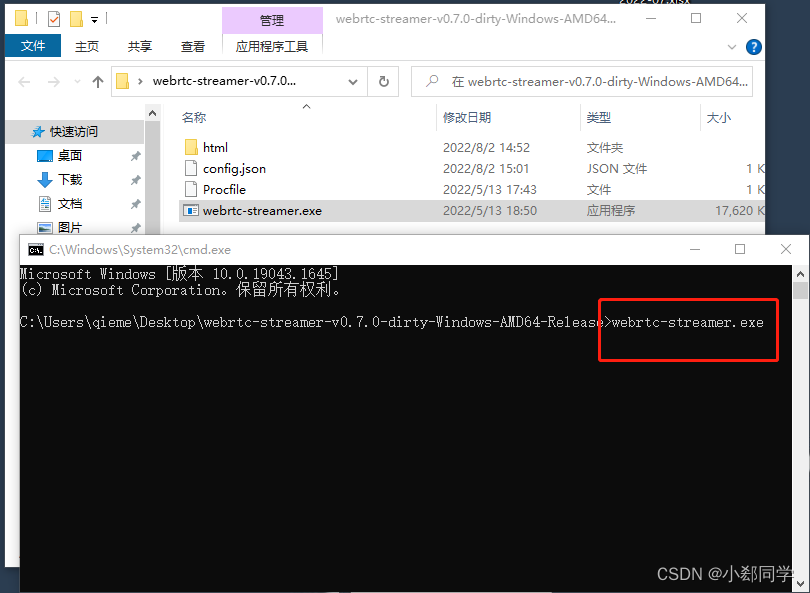The width and height of the screenshot is (810, 593).
Task: Expand the quick access toolbar customize dropdown
Action: point(94,17)
